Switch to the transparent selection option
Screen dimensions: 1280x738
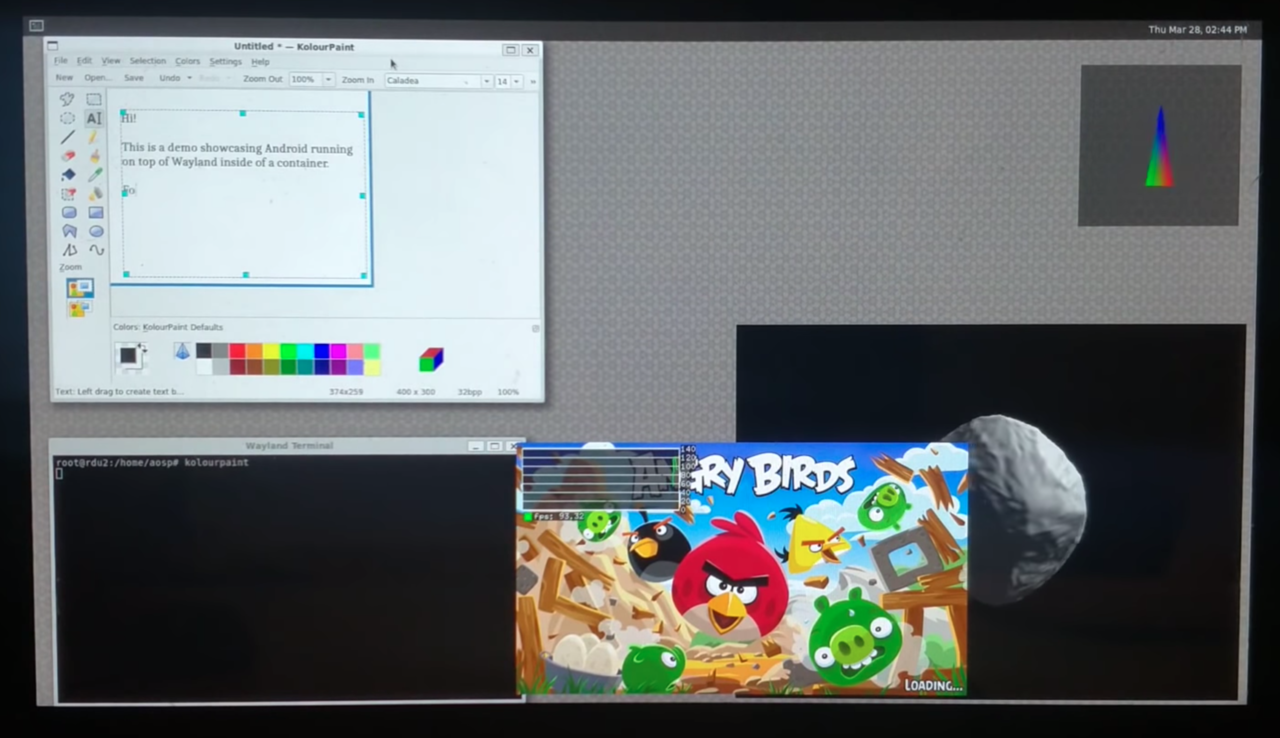pyautogui.click(x=80, y=308)
